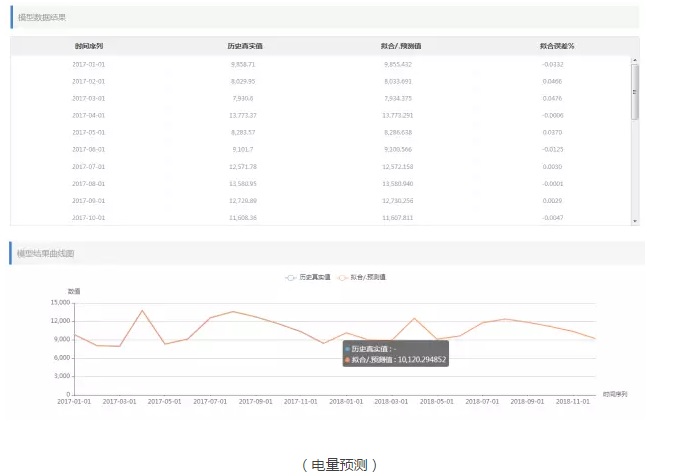Click the 拟合/预测值 column header

pos(400,46)
